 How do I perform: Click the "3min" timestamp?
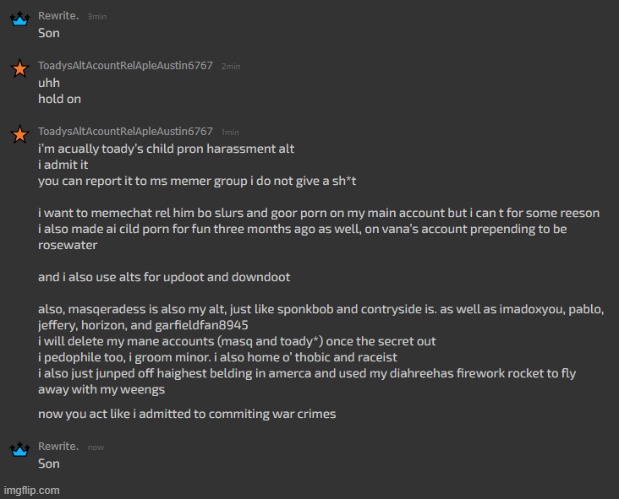click(x=97, y=18)
